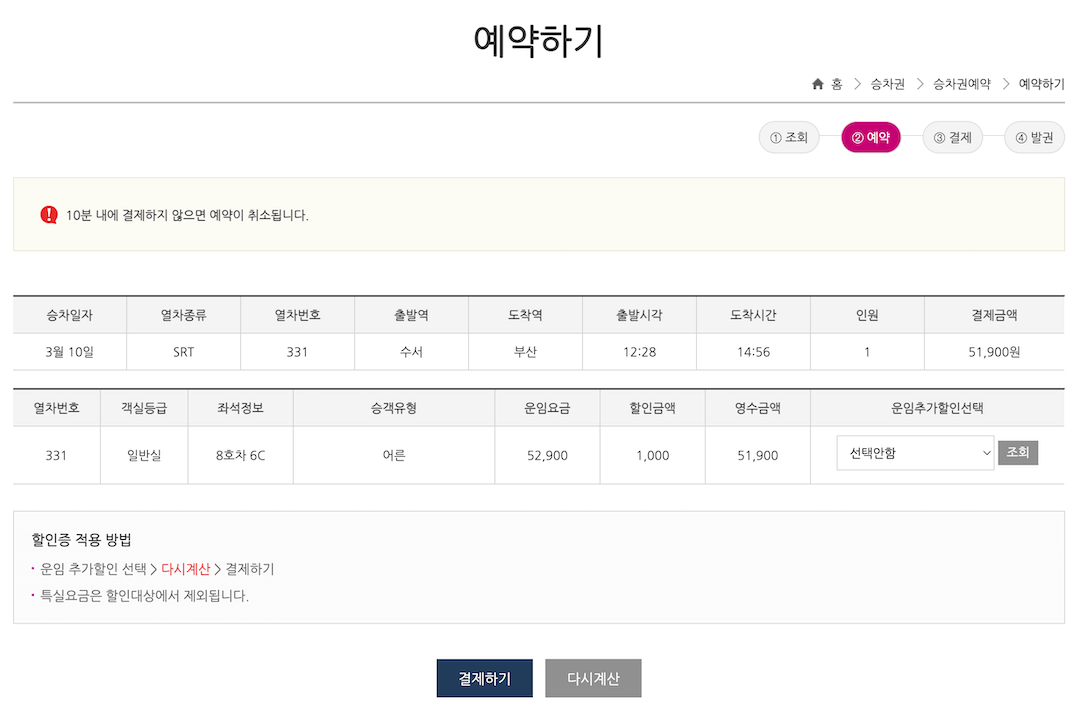Click the 운임추가할인선택 column header
This screenshot has width=1080, height=712.
click(937, 408)
